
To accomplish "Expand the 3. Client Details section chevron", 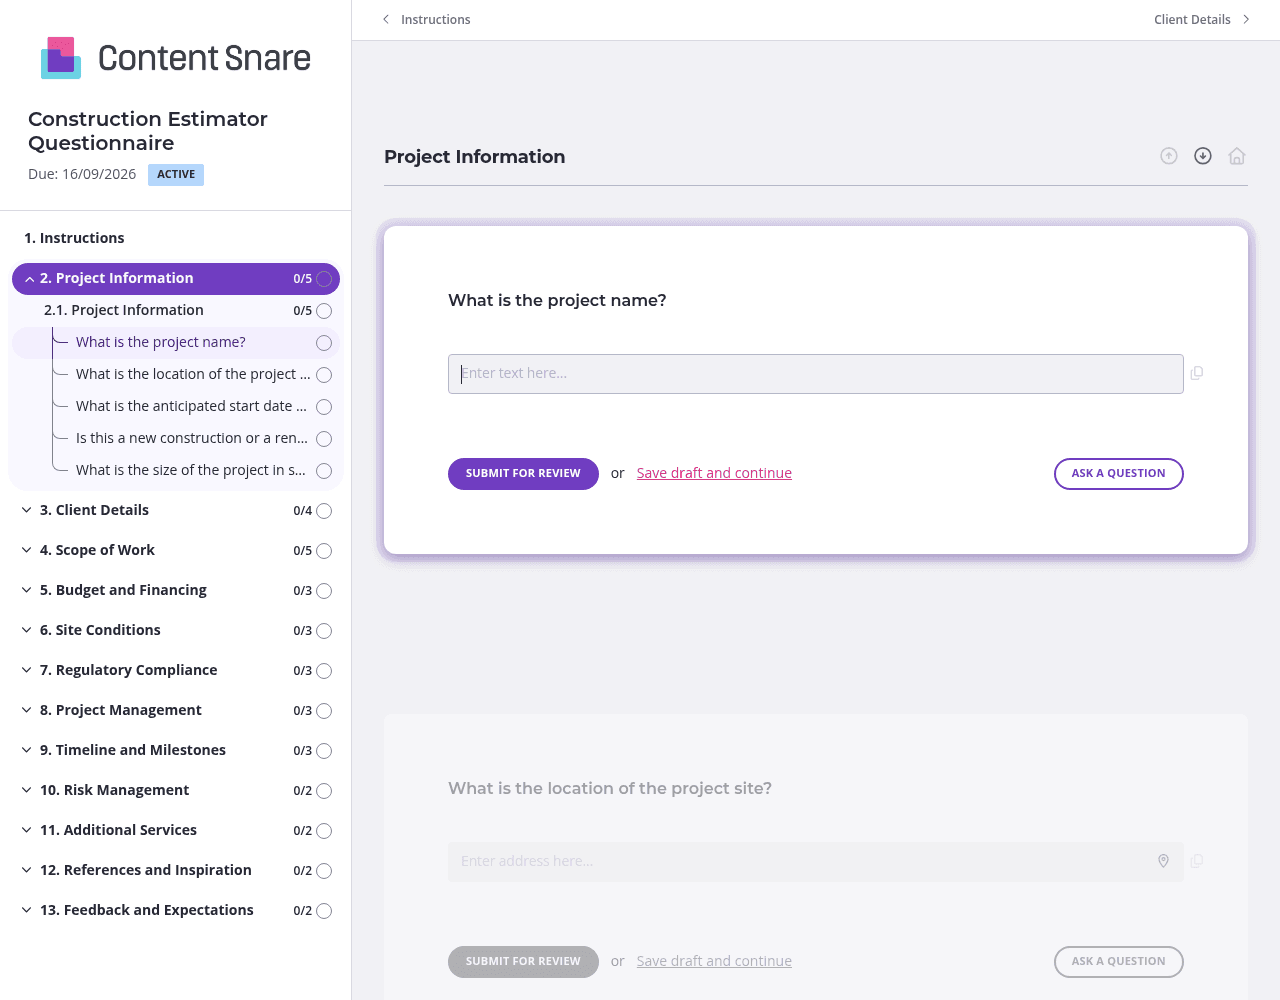I will (x=26, y=510).
